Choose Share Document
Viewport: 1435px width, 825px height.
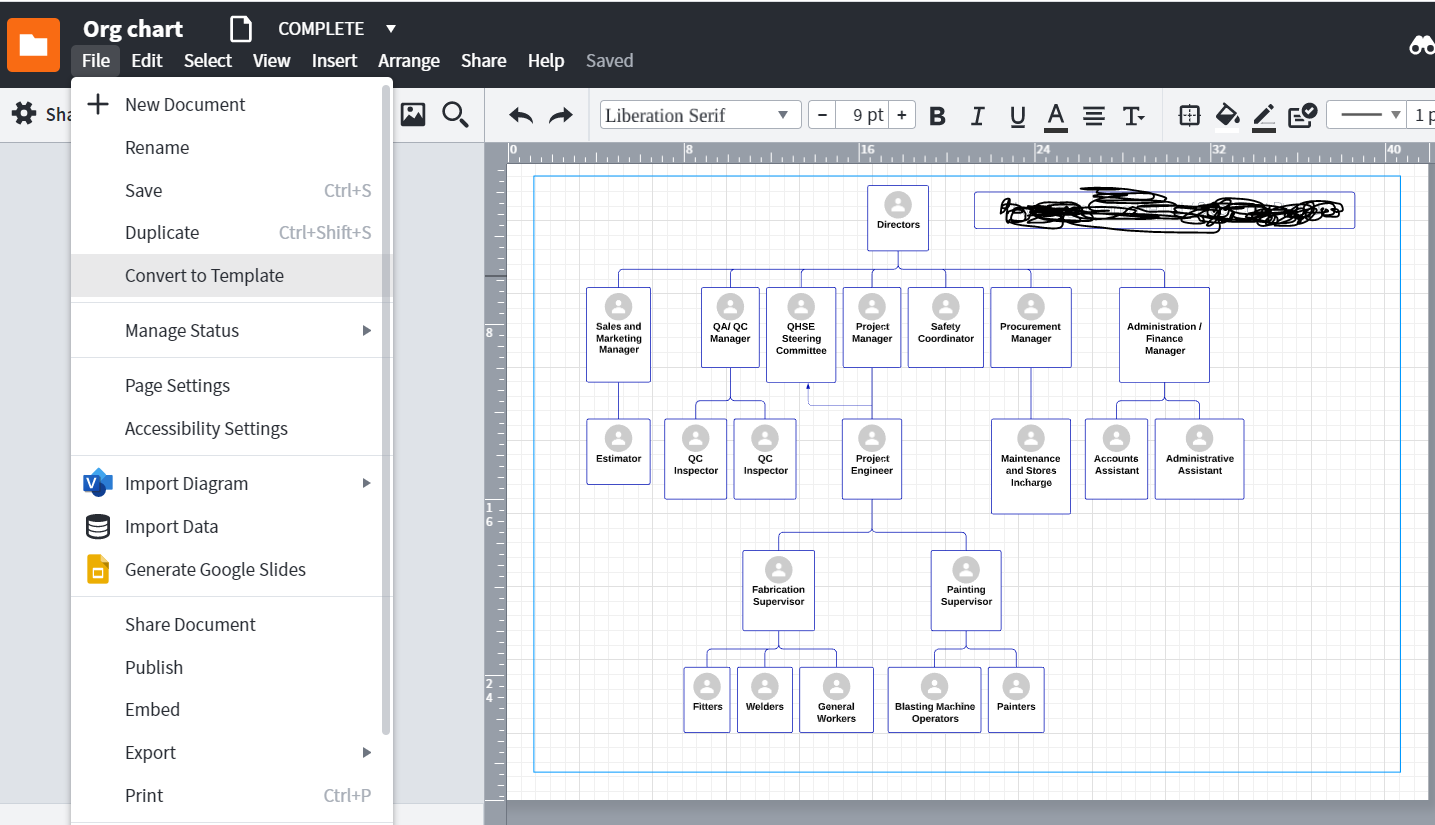[x=227, y=625]
